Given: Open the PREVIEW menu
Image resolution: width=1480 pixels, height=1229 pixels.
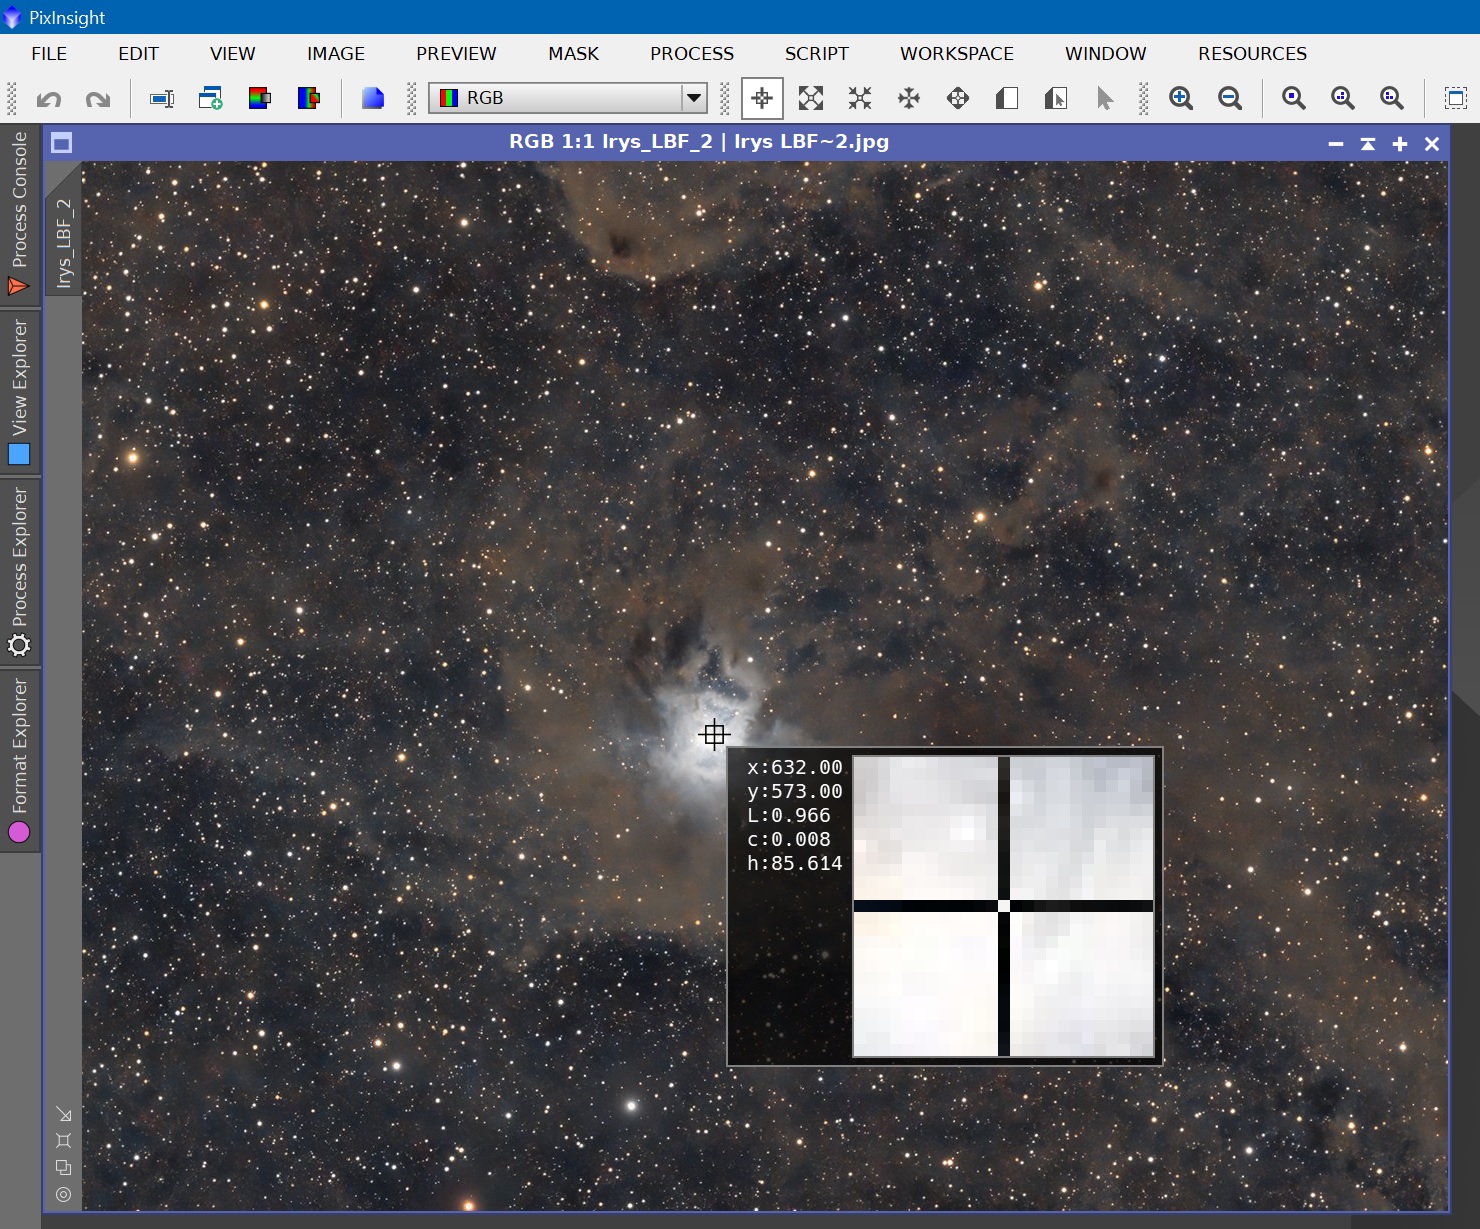Looking at the screenshot, I should 456,54.
